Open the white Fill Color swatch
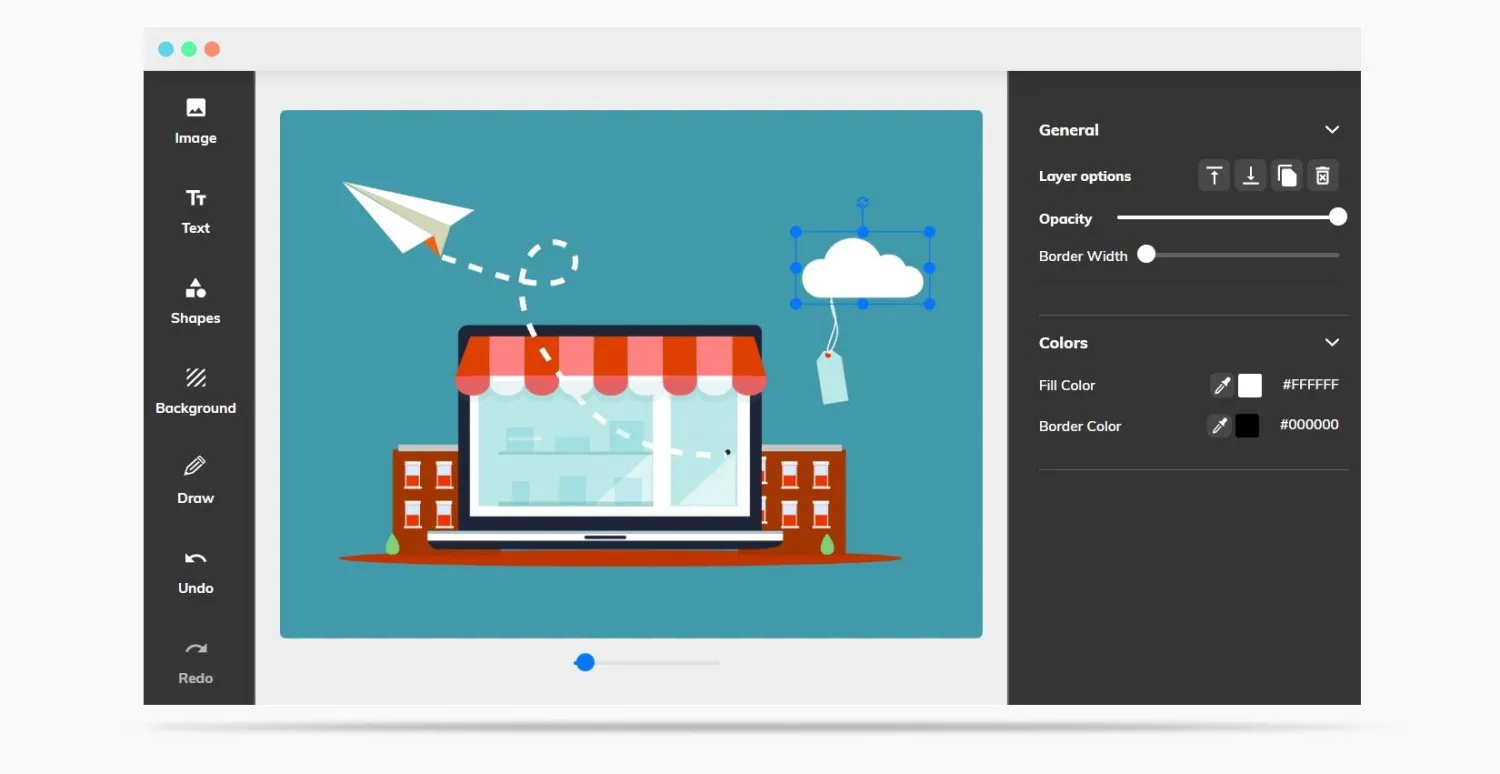 (x=1249, y=384)
